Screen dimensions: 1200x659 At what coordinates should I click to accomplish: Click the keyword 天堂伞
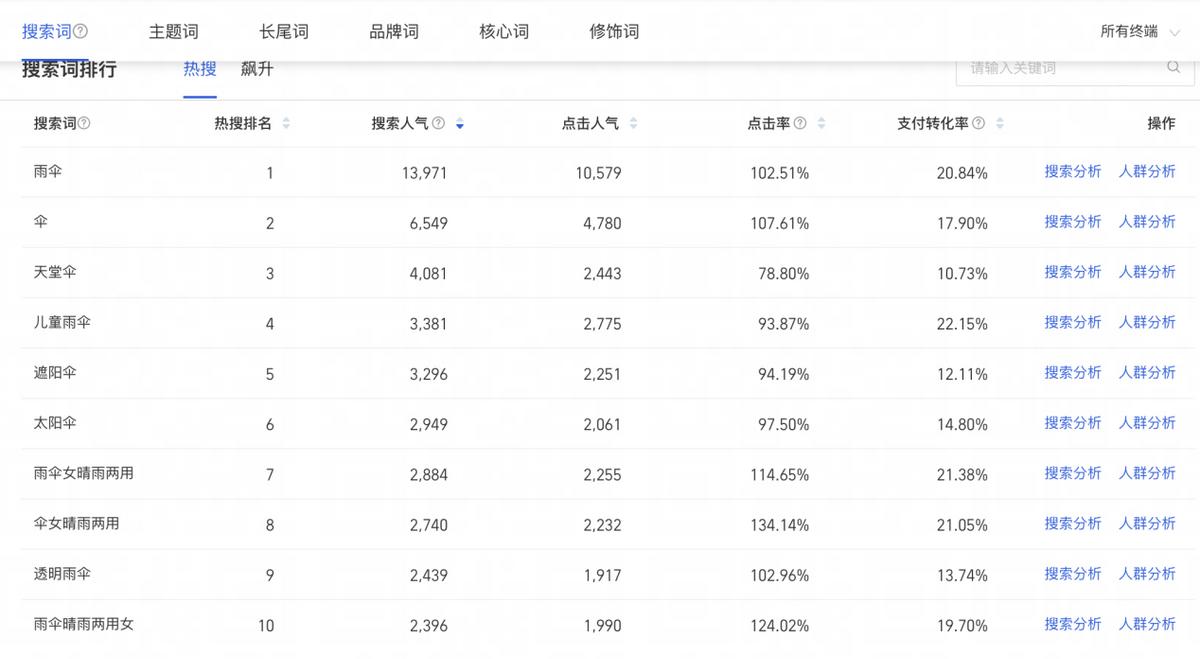click(x=55, y=272)
